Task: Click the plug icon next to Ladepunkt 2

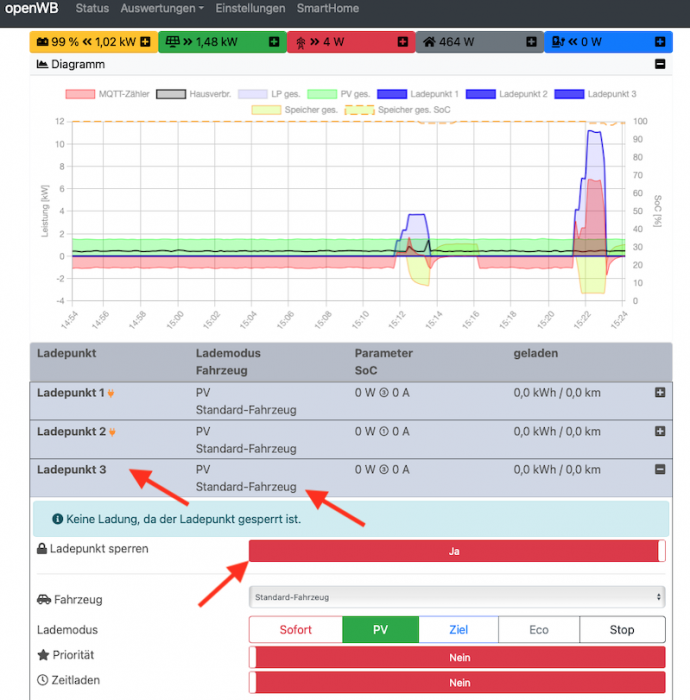Action: [112, 432]
